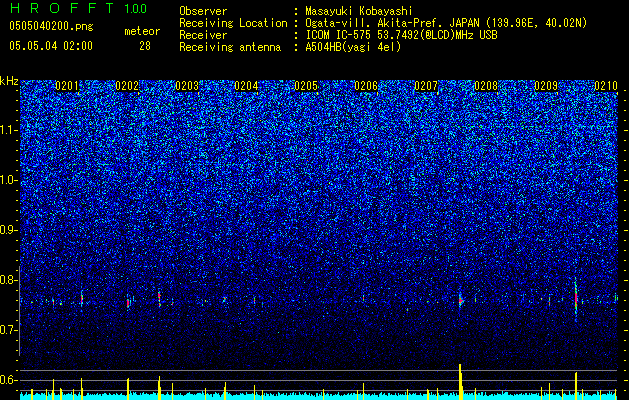Click the antenna value A504HB(yagi 4el)
629x400 pixels.
[x=353, y=47]
